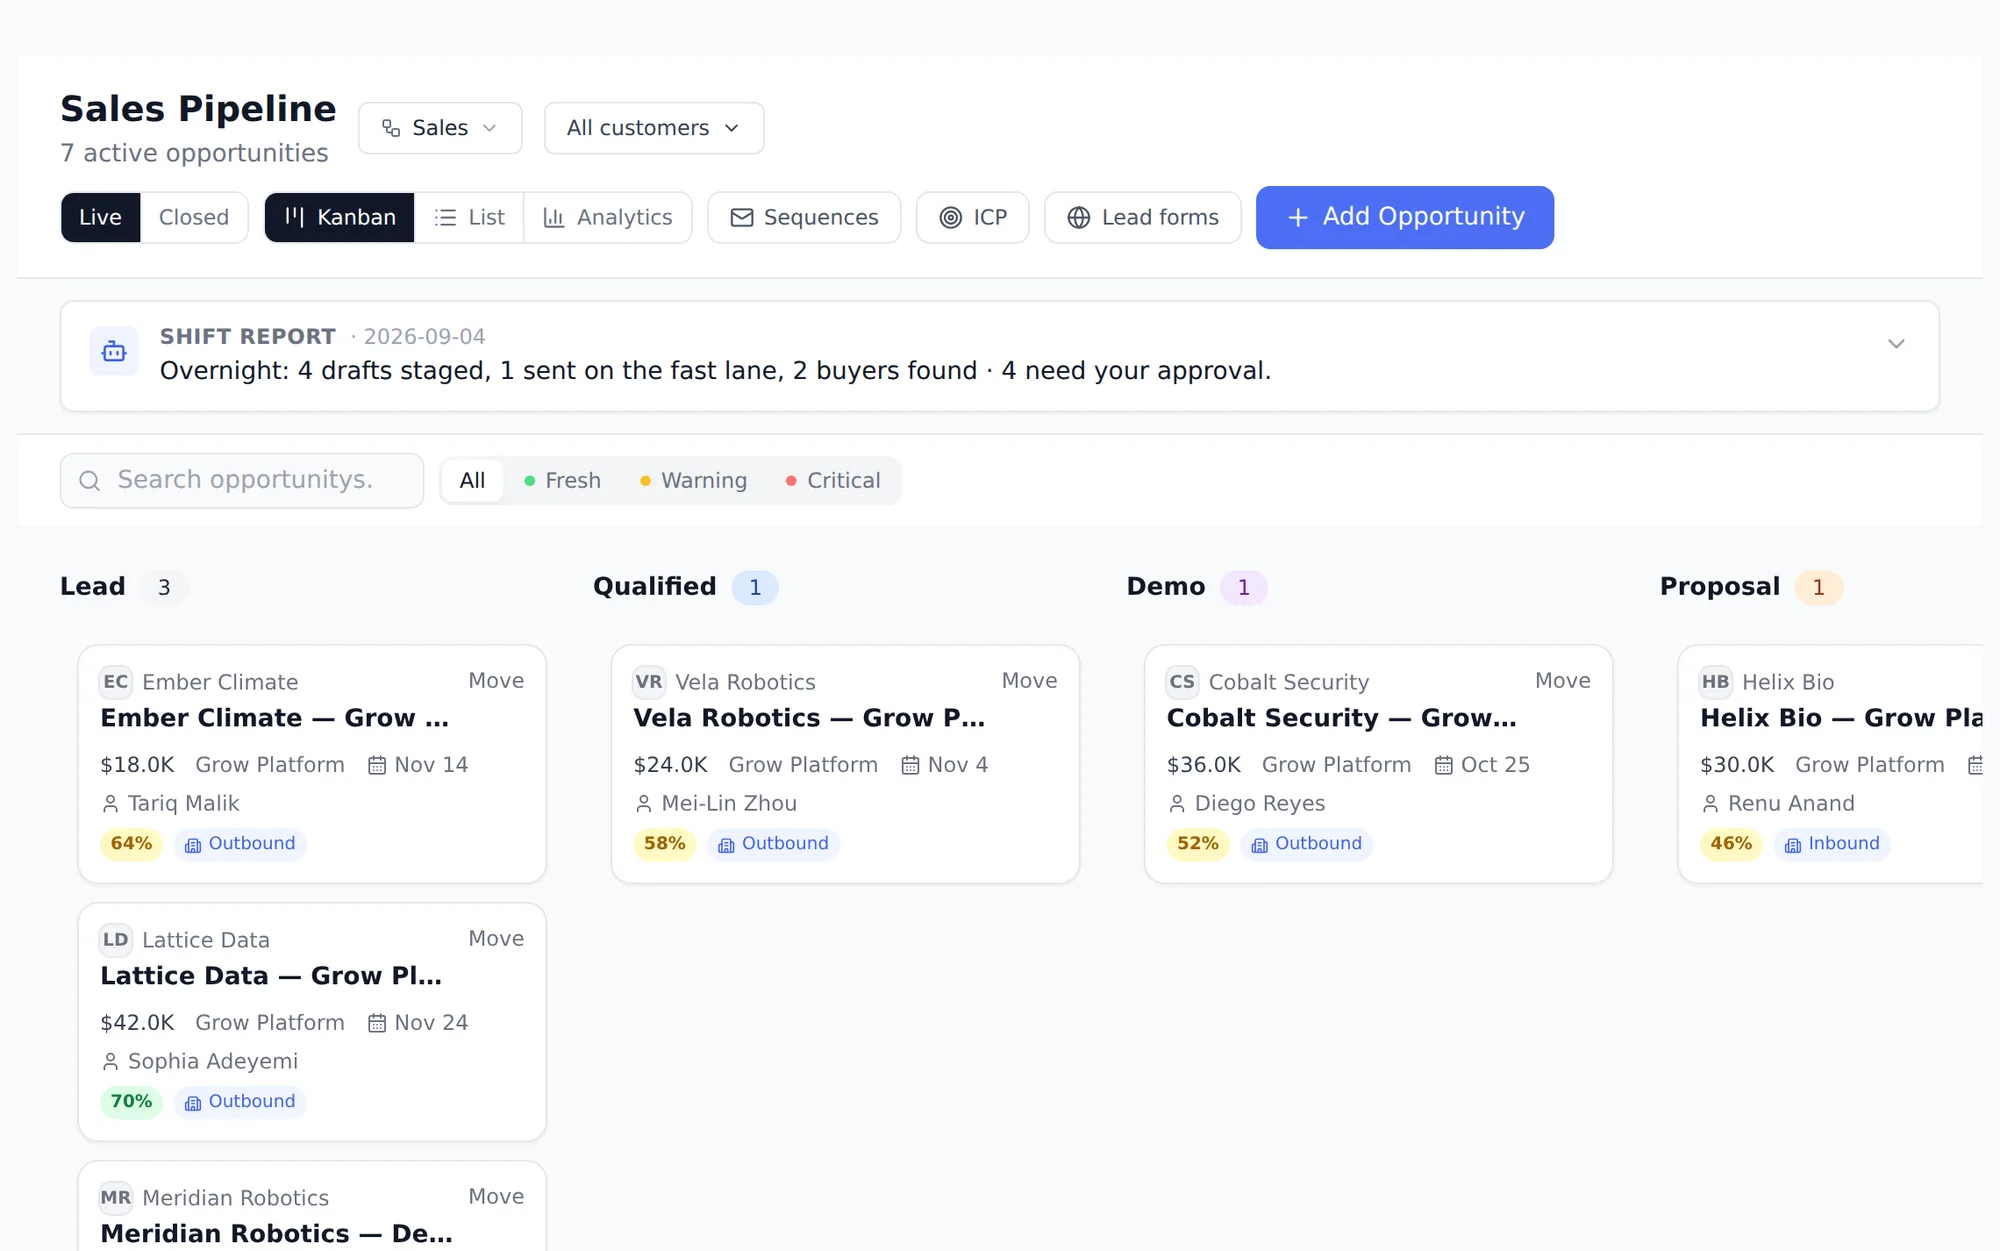Click the Add Opportunity button
This screenshot has height=1251, width=2000.
[1405, 217]
